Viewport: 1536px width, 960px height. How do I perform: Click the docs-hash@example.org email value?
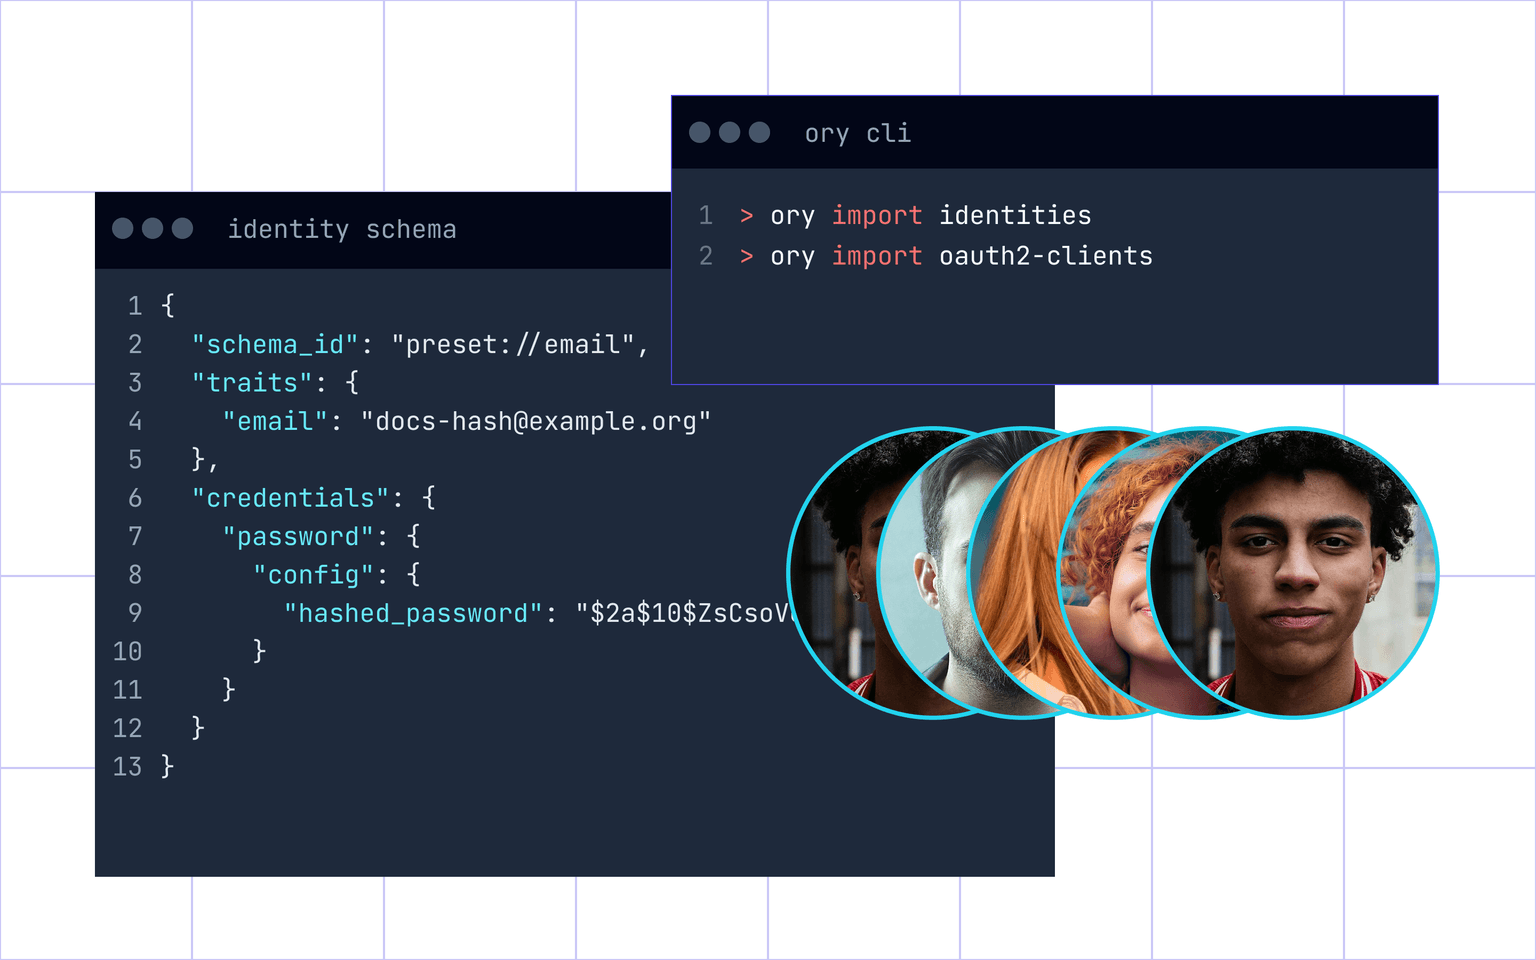tap(536, 422)
